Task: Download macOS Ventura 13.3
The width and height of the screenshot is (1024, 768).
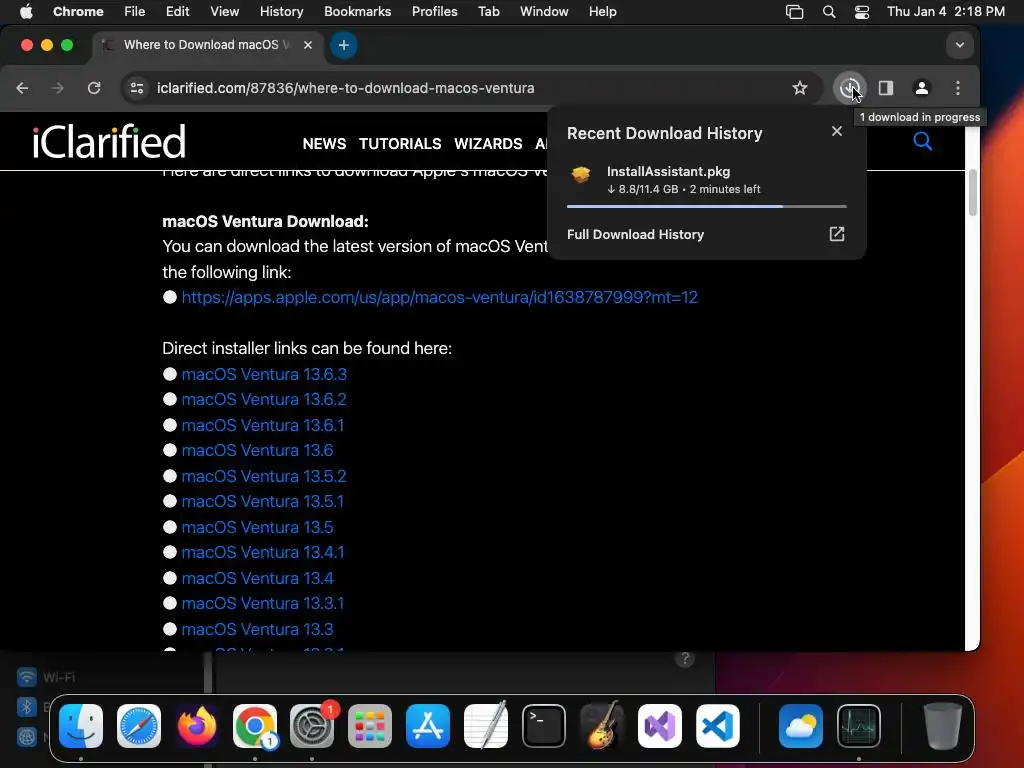Action: tap(257, 629)
